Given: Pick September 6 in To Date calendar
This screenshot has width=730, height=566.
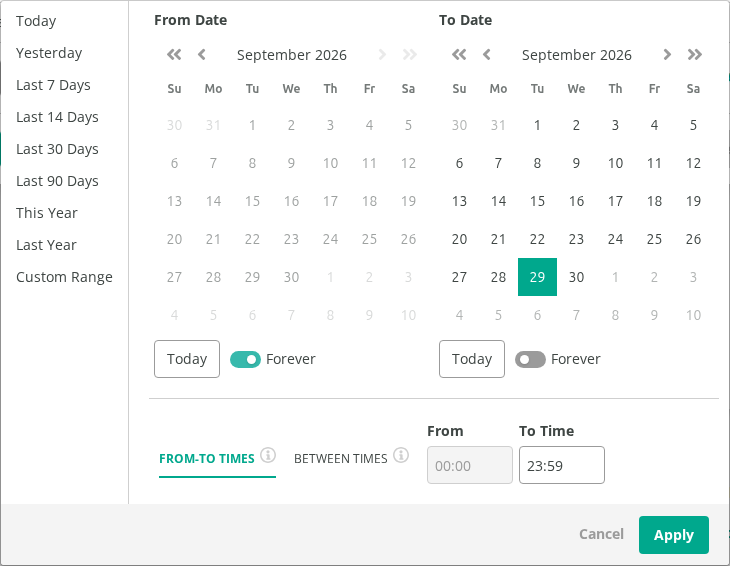Looking at the screenshot, I should click(x=460, y=163).
